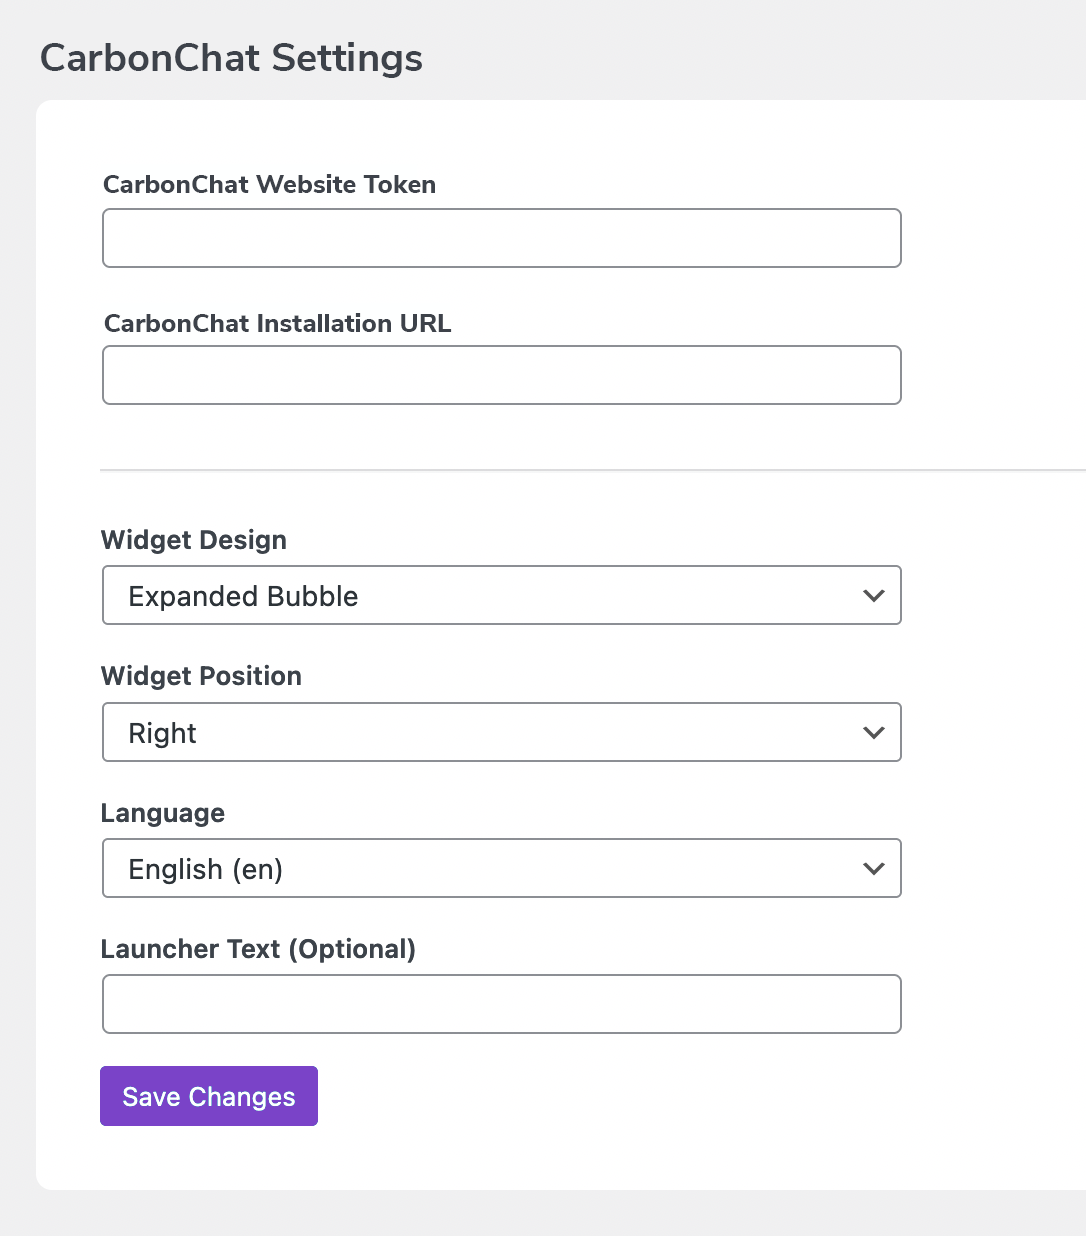Click the 'CarbonChat Installation URL' label
Viewport: 1086px width, 1236px height.
[x=277, y=324]
